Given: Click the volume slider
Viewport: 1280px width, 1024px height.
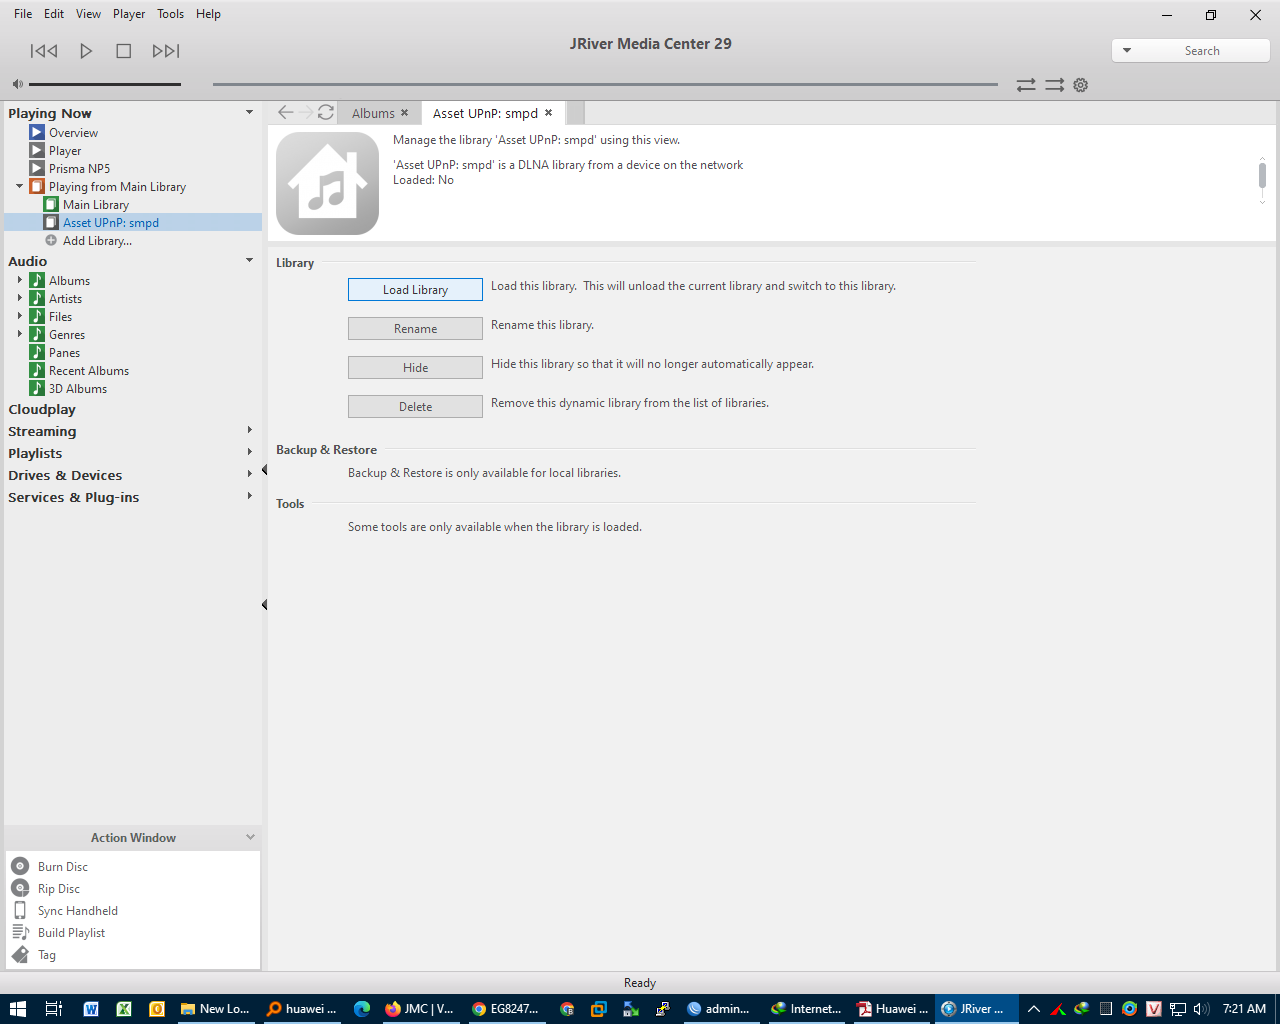Looking at the screenshot, I should [105, 84].
